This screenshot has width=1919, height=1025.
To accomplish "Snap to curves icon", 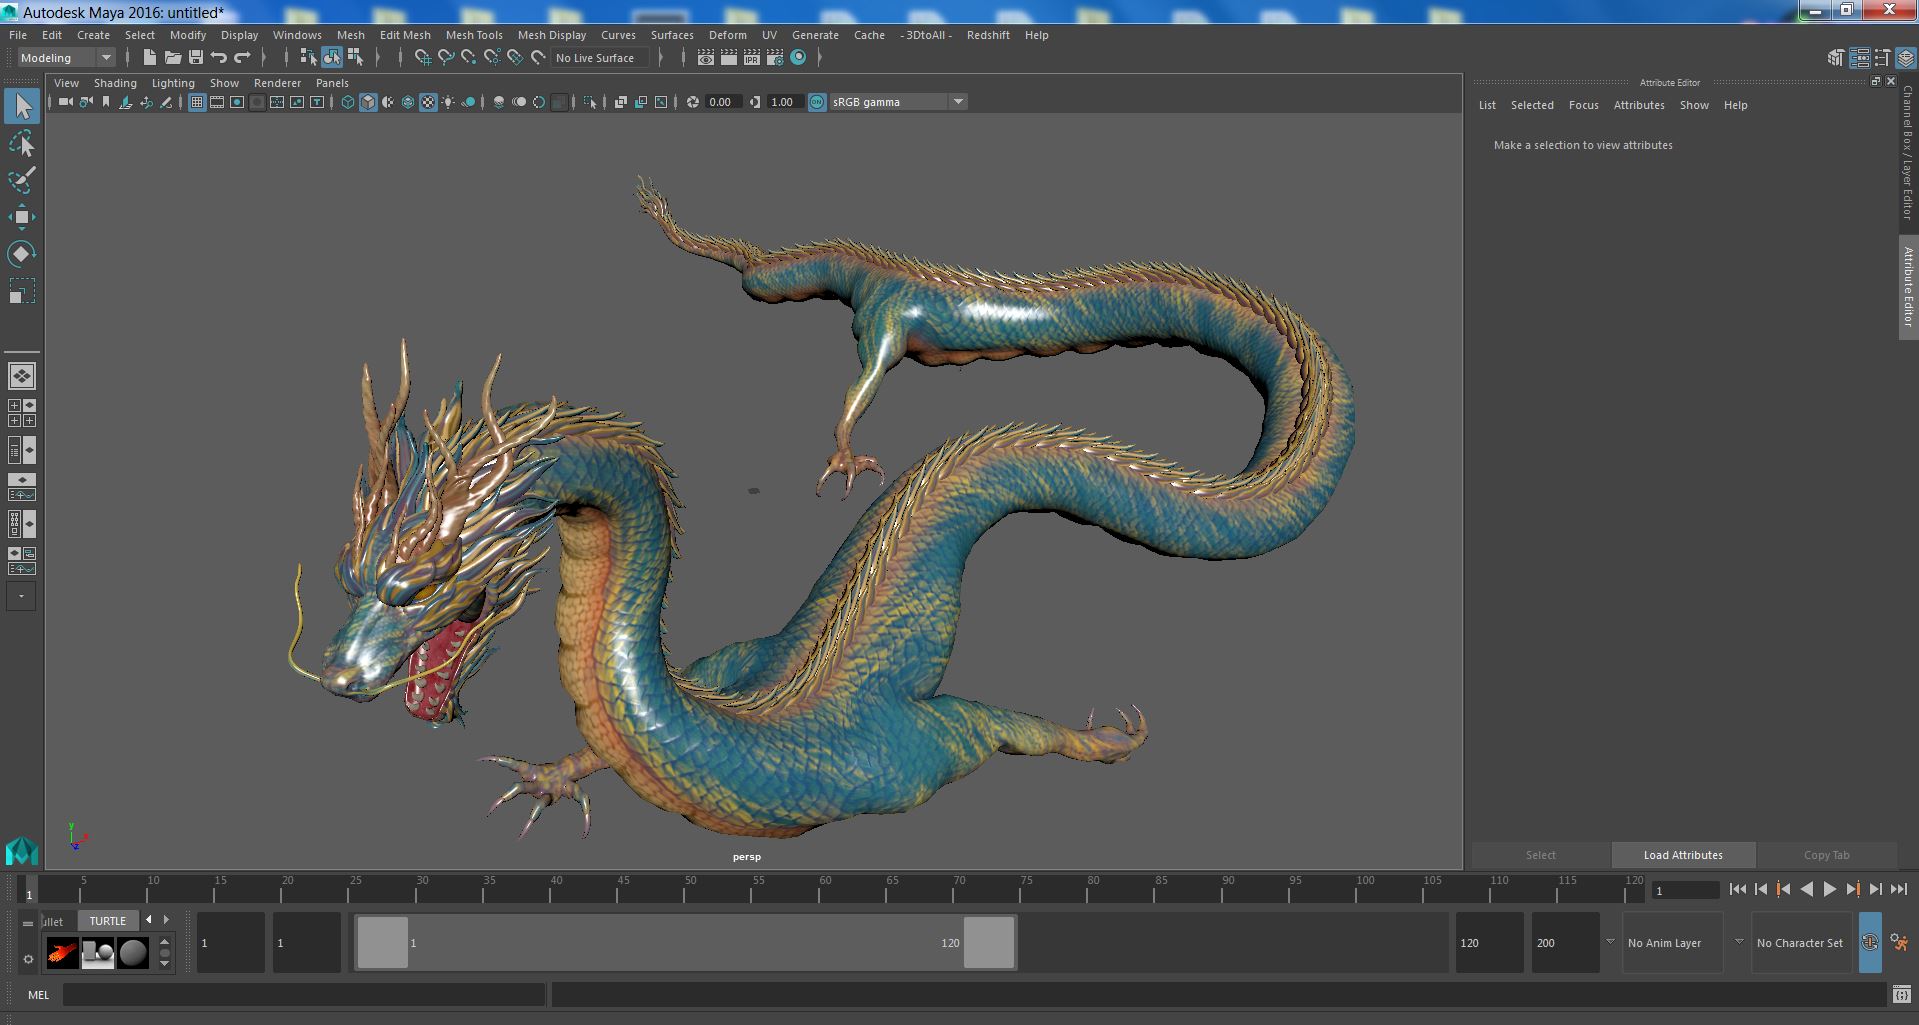I will (x=446, y=58).
